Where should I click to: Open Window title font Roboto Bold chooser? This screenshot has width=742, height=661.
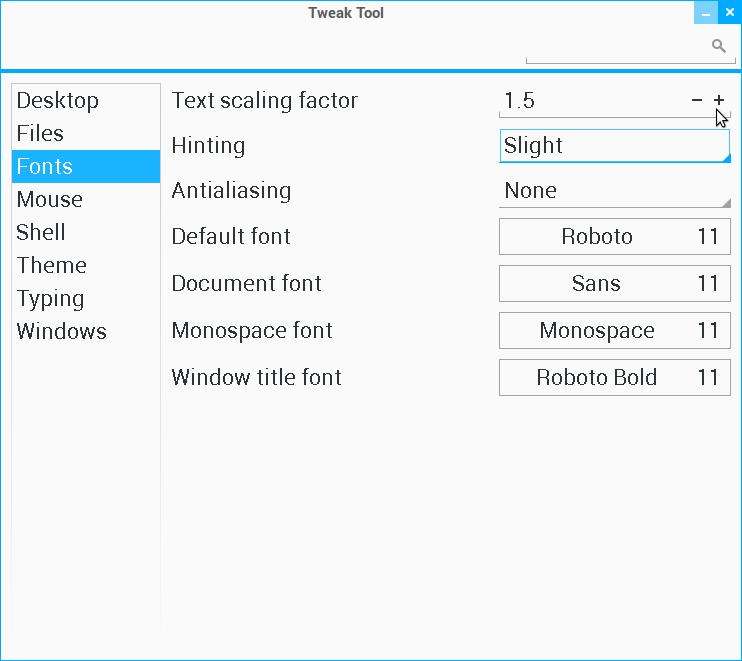tap(614, 378)
